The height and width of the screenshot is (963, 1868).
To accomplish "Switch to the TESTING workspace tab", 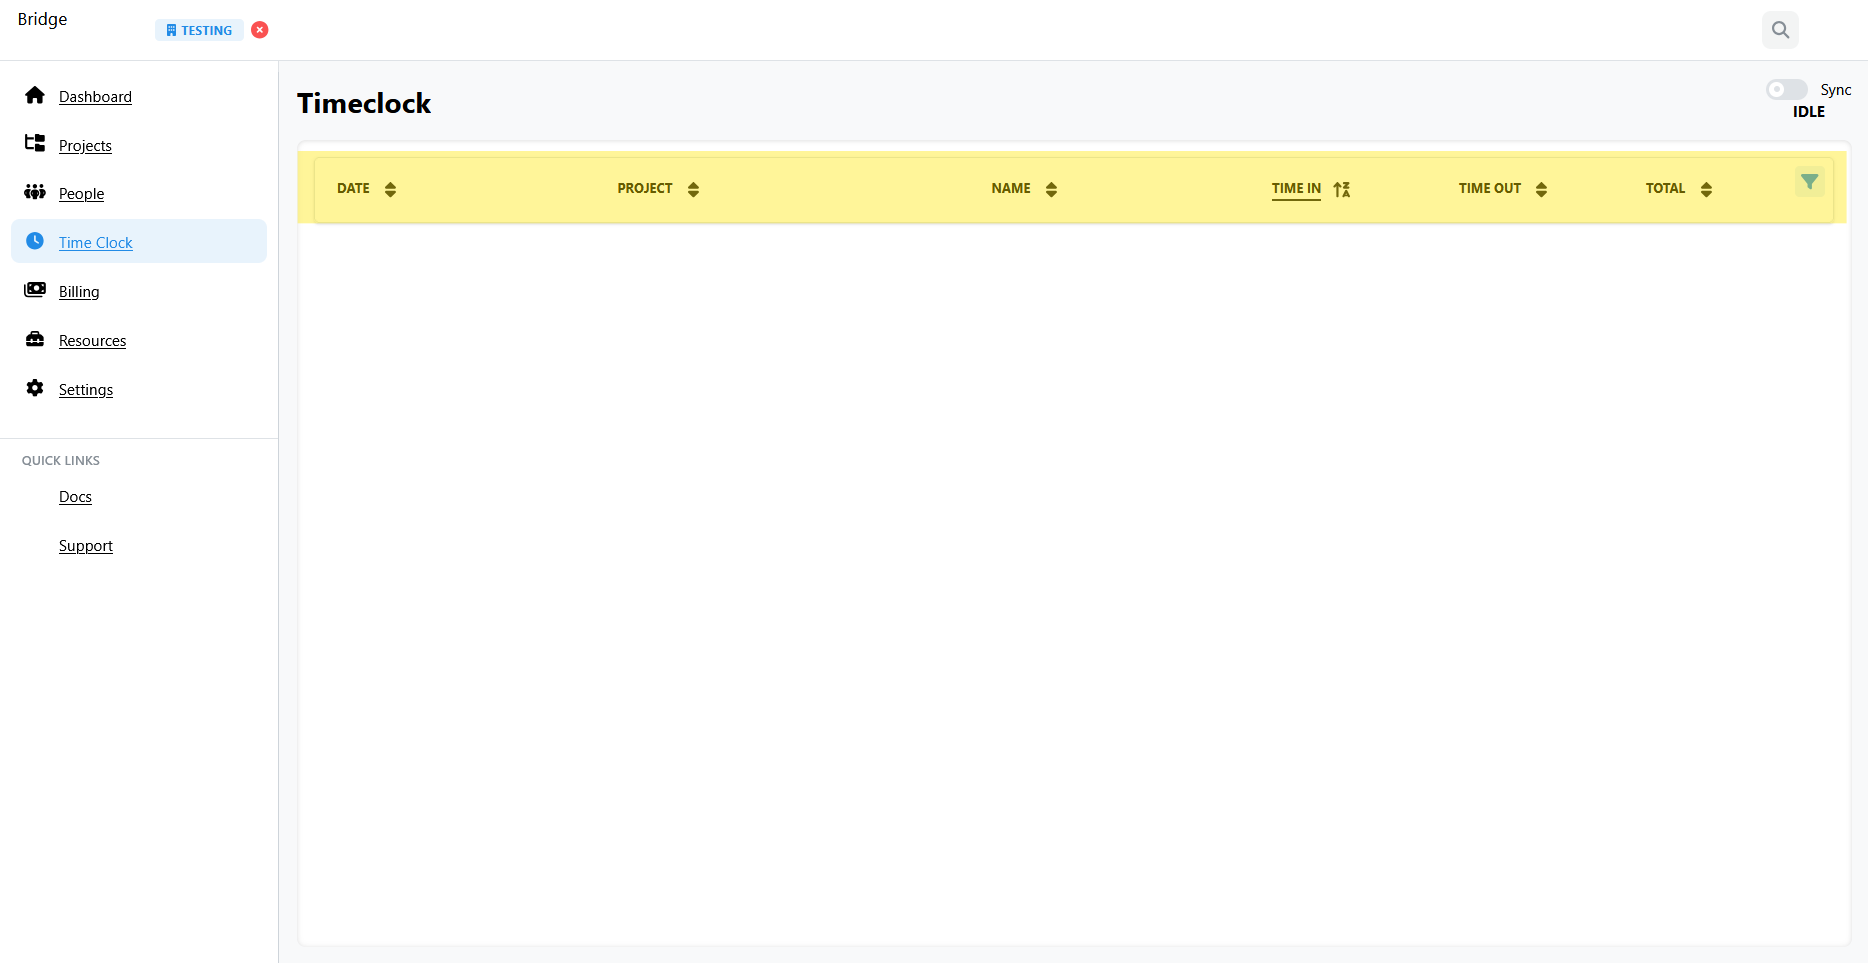I will click(199, 29).
